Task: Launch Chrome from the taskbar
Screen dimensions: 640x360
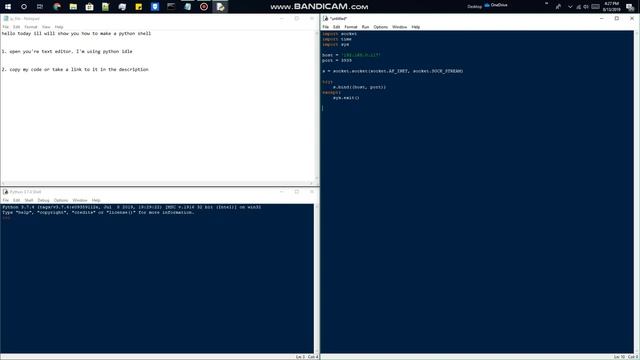Action: coord(57,7)
